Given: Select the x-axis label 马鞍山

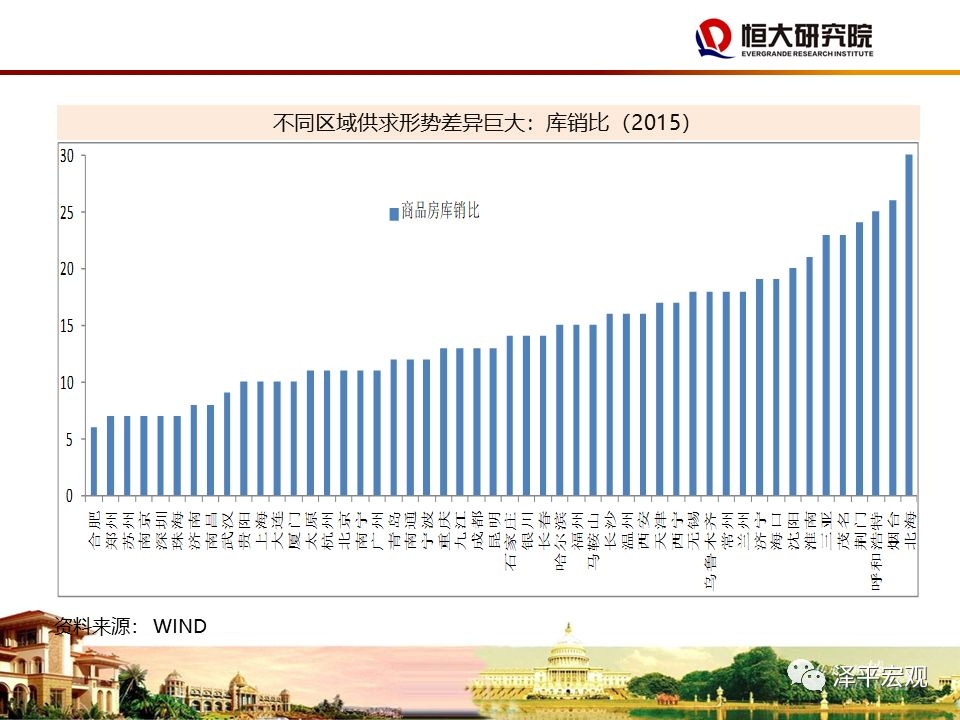Looking at the screenshot, I should pyautogui.click(x=594, y=542).
